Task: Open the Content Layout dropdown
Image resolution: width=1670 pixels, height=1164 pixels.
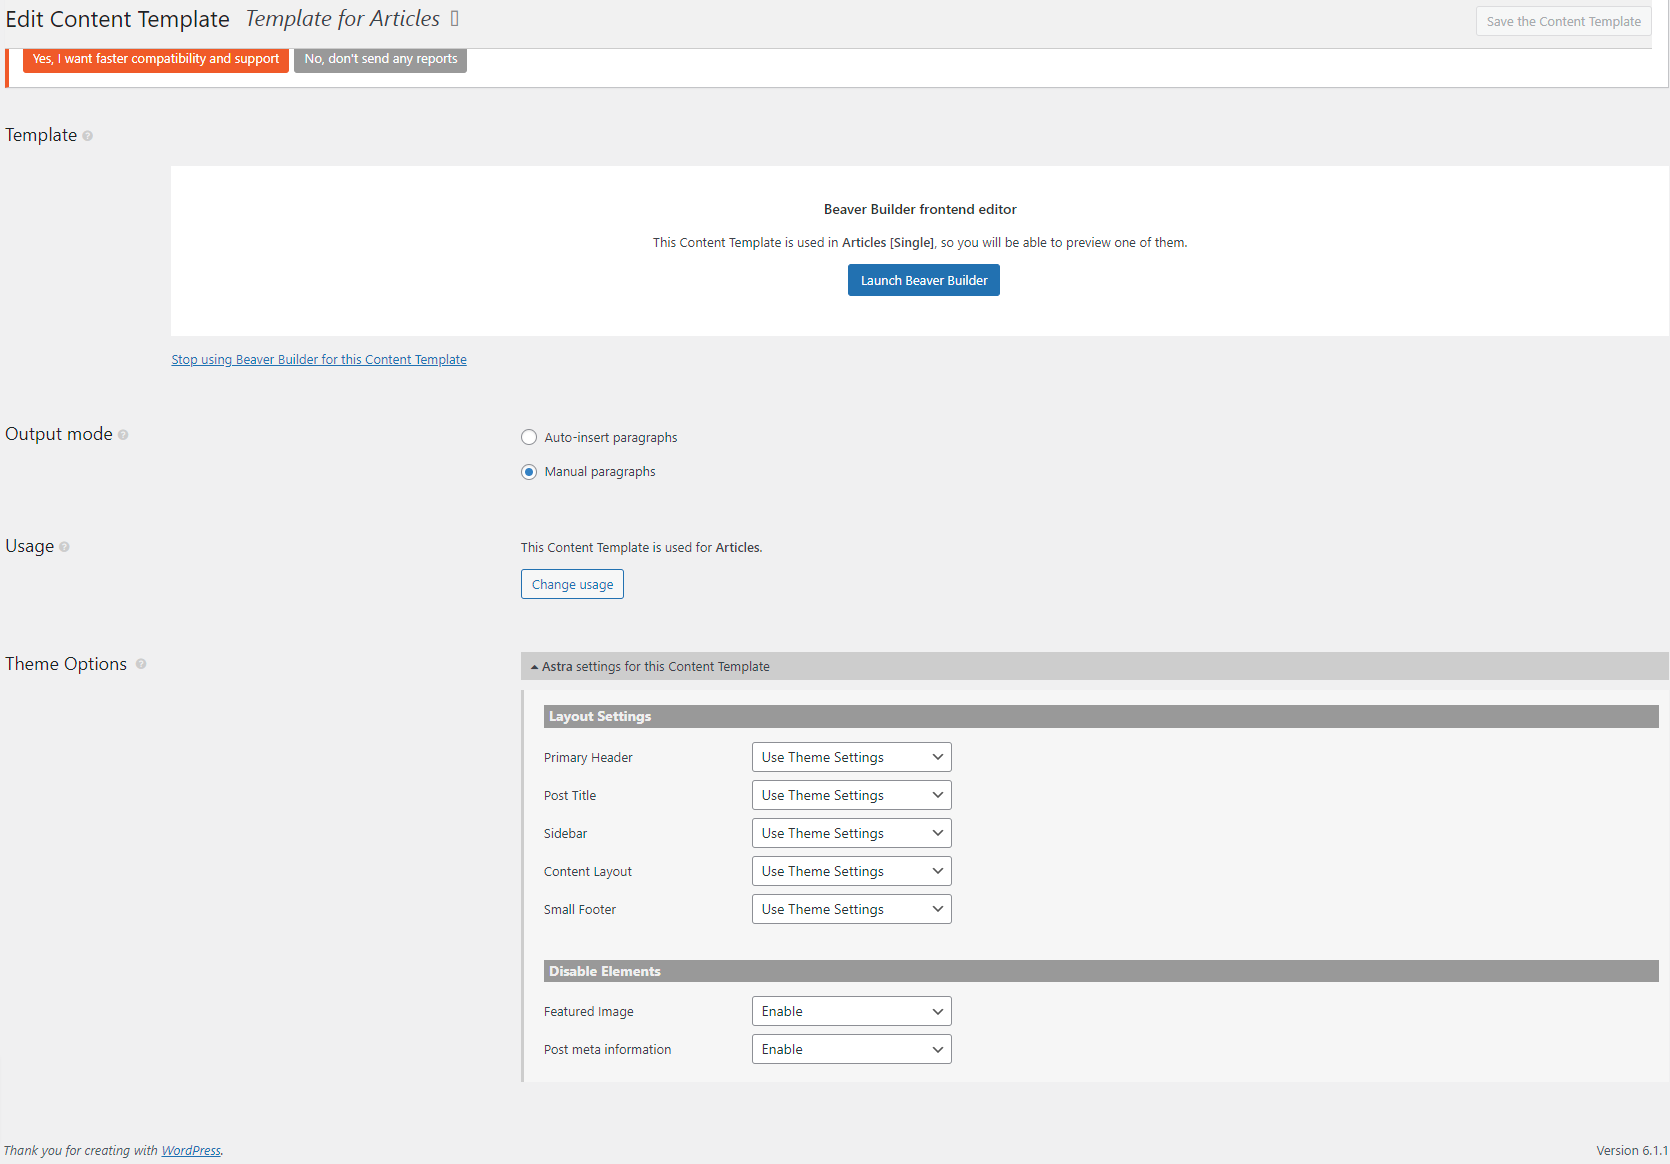Action: click(x=851, y=871)
